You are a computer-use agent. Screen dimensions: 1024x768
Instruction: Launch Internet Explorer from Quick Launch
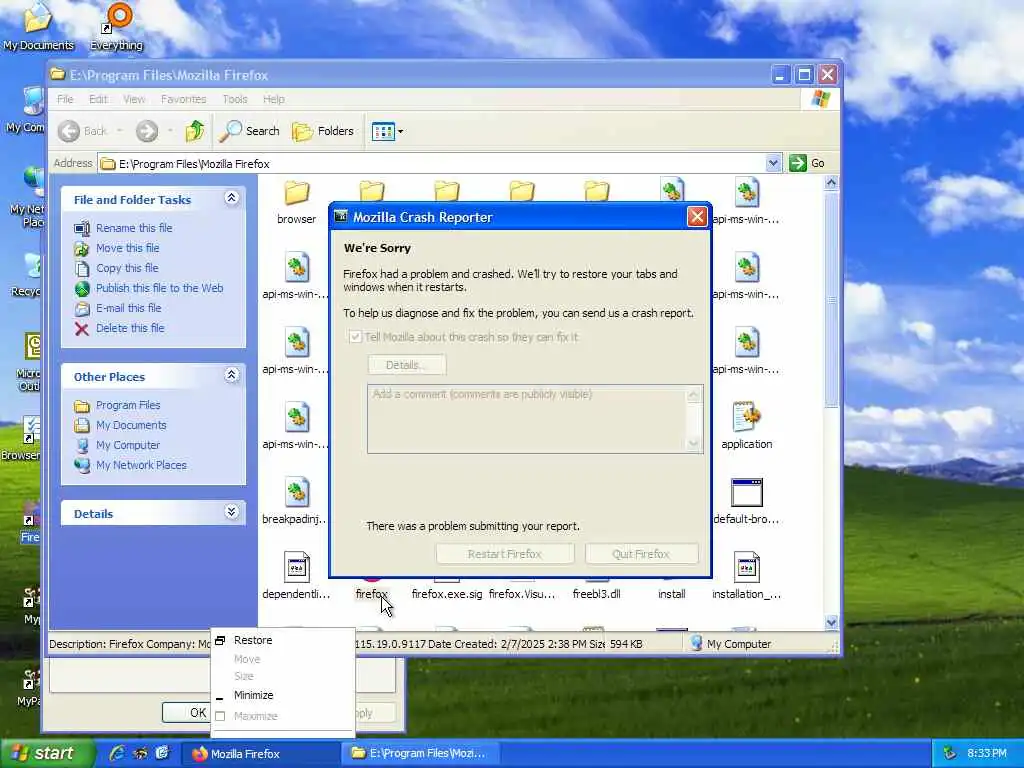click(x=117, y=754)
